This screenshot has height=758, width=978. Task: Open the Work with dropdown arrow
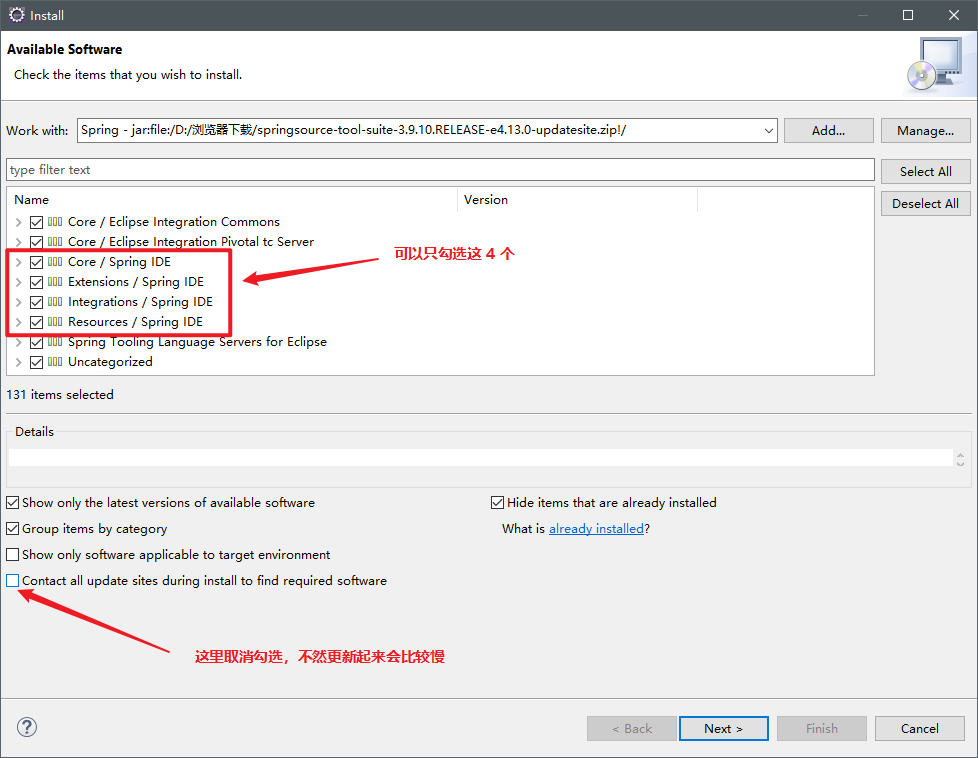click(768, 130)
